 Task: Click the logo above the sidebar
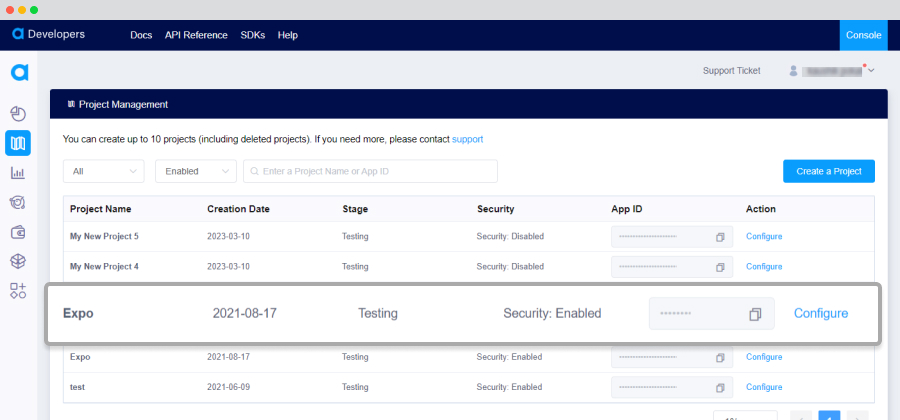(20, 72)
